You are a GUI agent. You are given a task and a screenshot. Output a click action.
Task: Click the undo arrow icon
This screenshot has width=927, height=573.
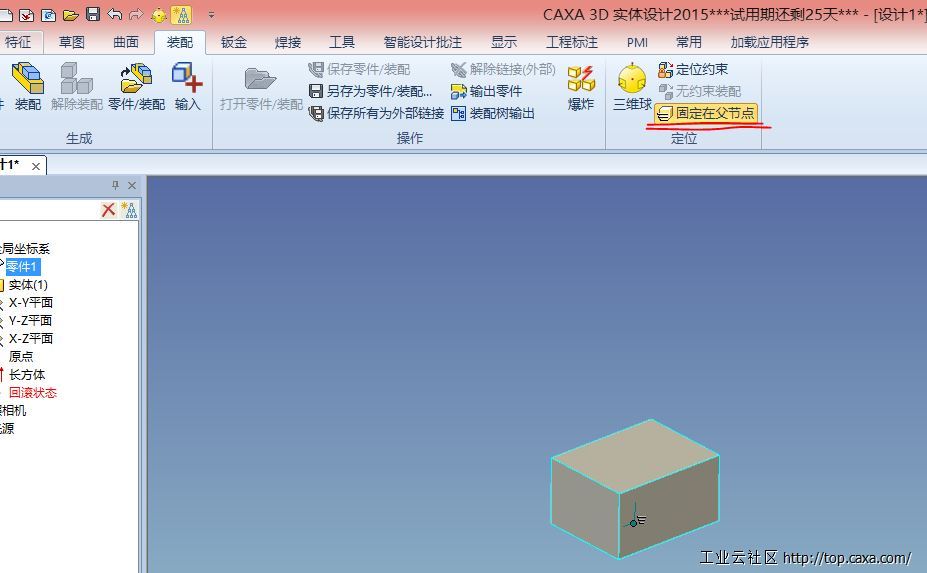[x=115, y=14]
